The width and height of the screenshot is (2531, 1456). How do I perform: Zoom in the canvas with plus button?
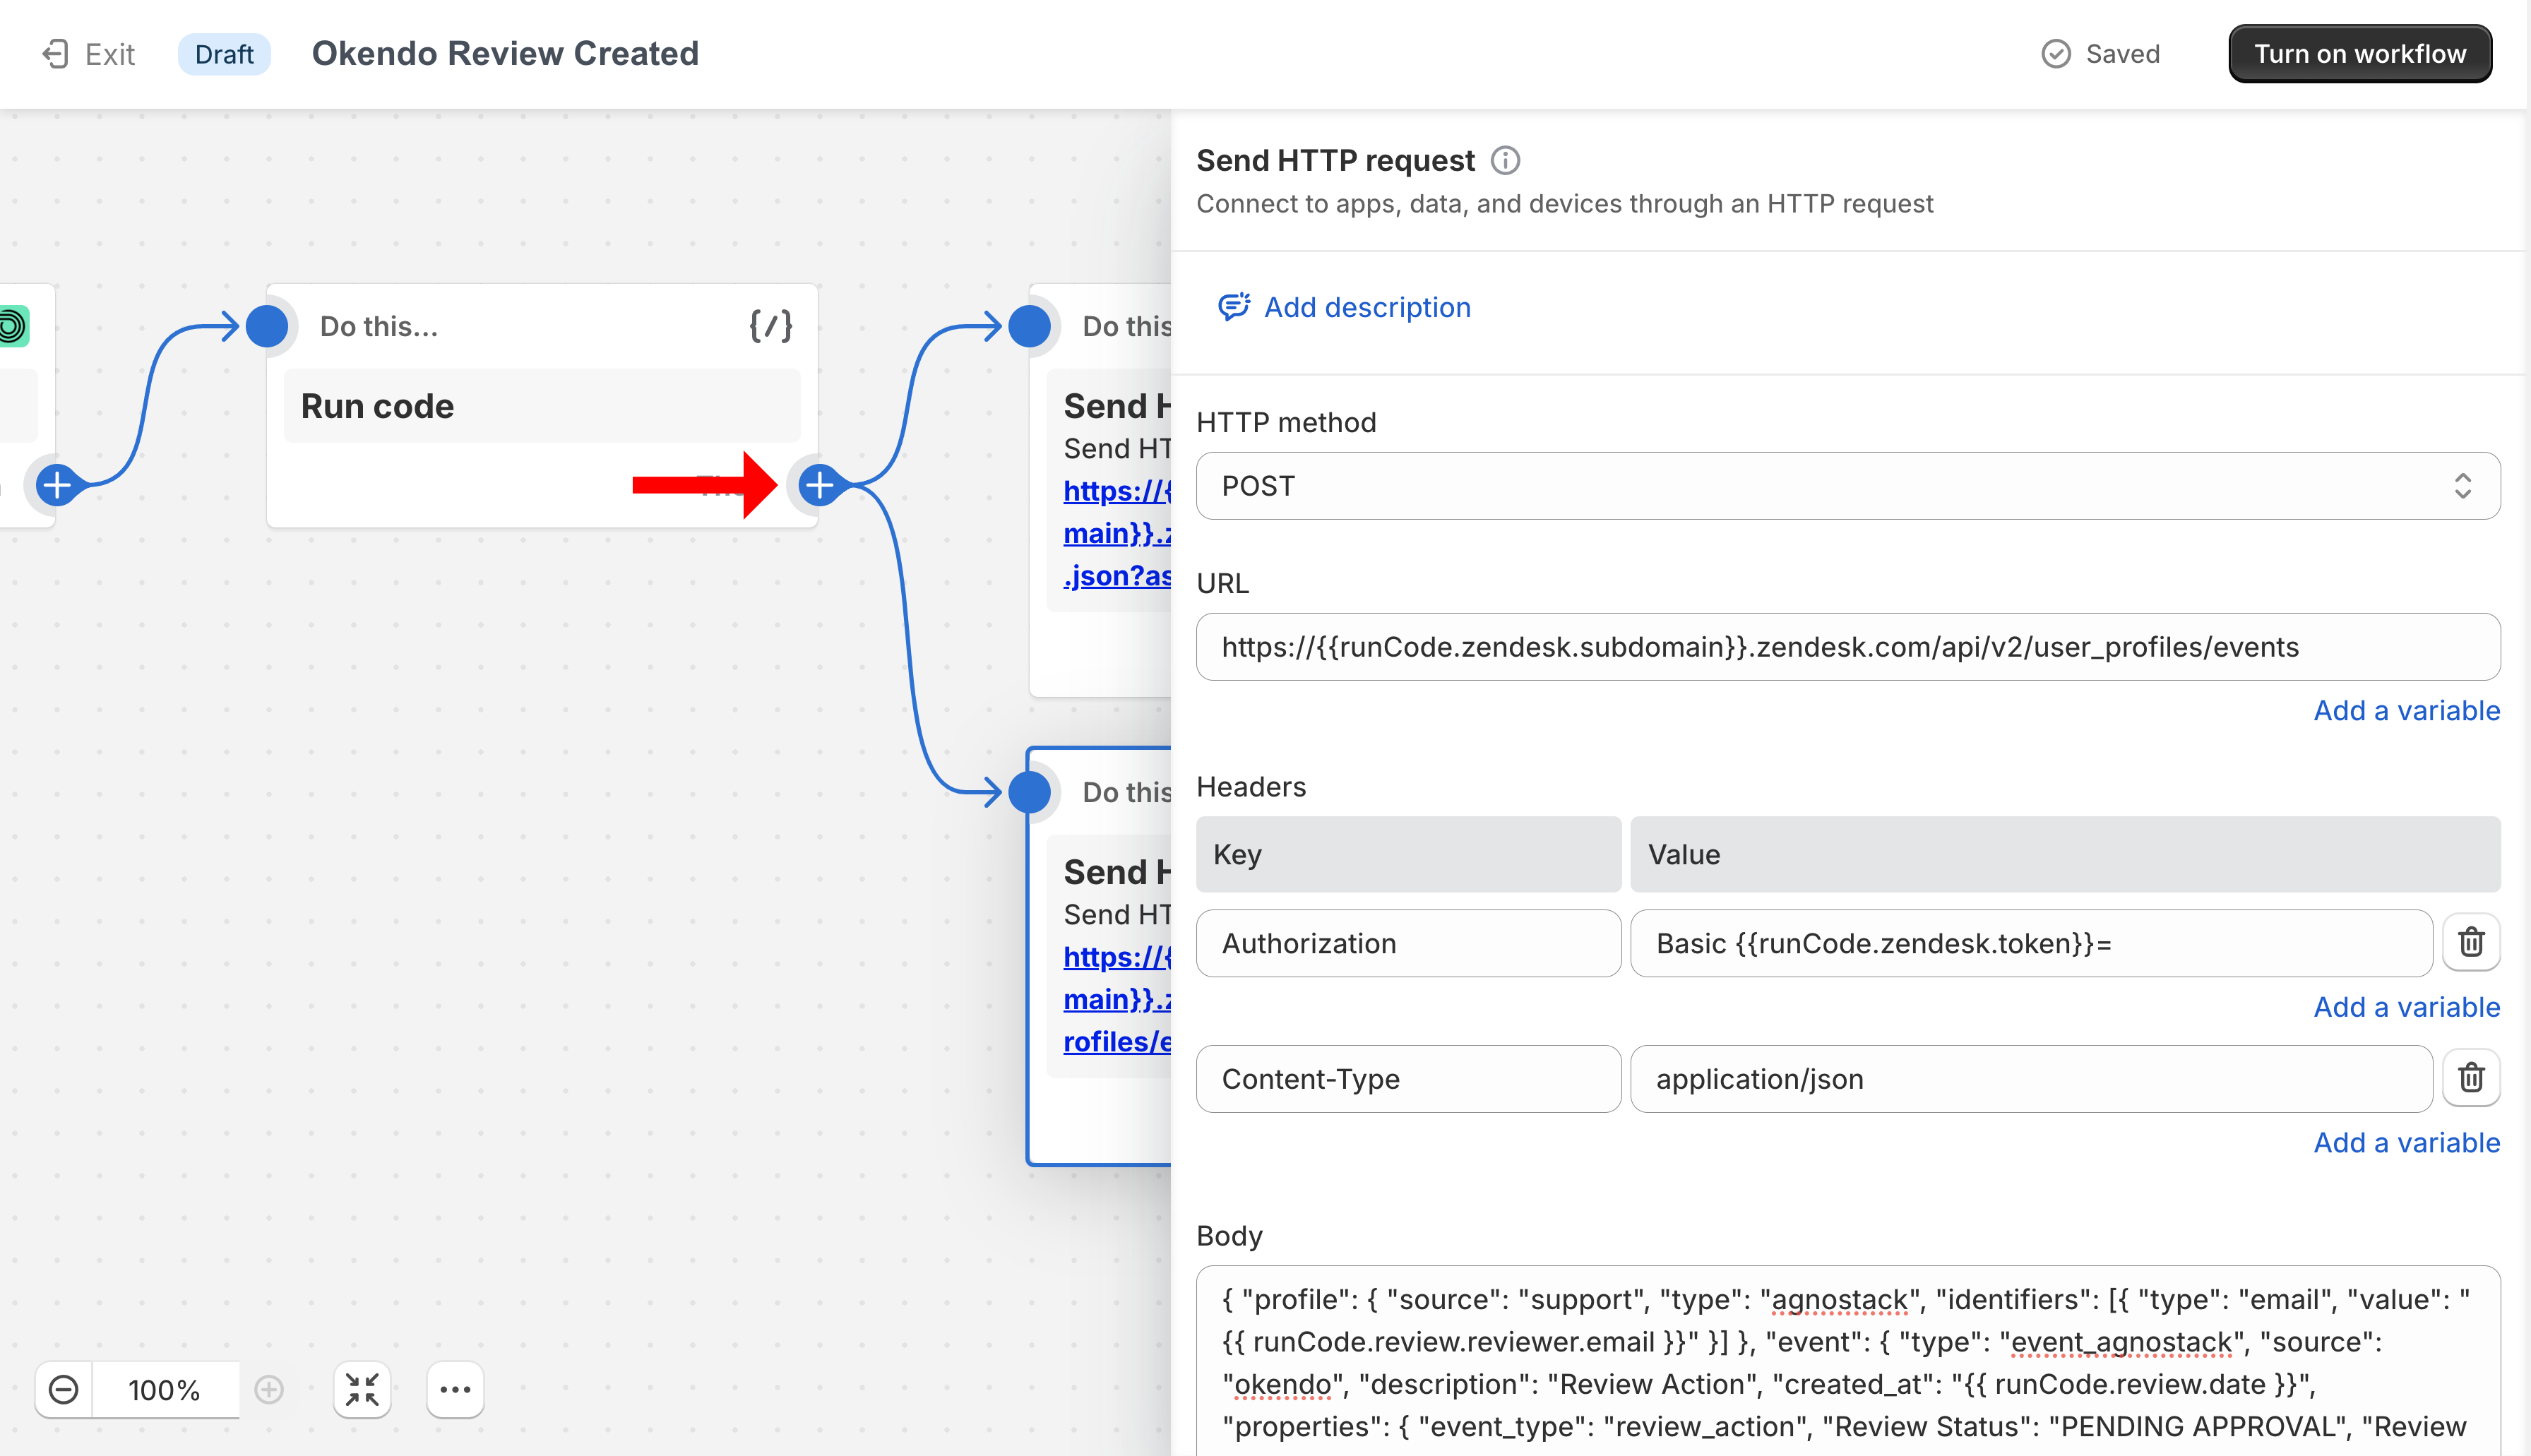269,1389
